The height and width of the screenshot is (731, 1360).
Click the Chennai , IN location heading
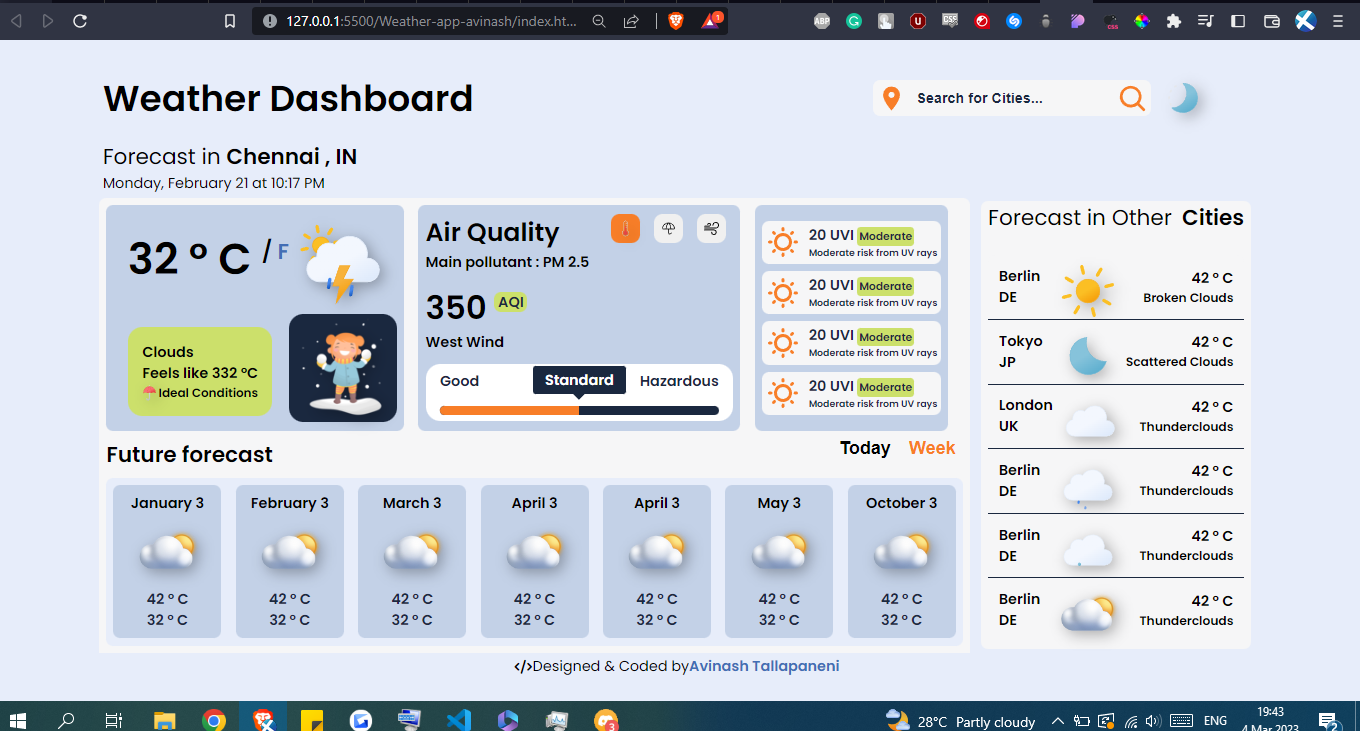[291, 157]
